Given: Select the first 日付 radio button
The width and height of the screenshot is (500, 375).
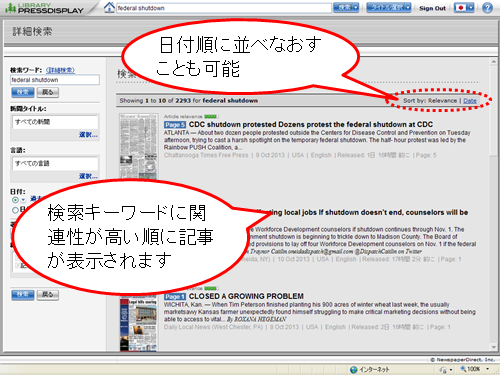Looking at the screenshot, I should point(15,200).
